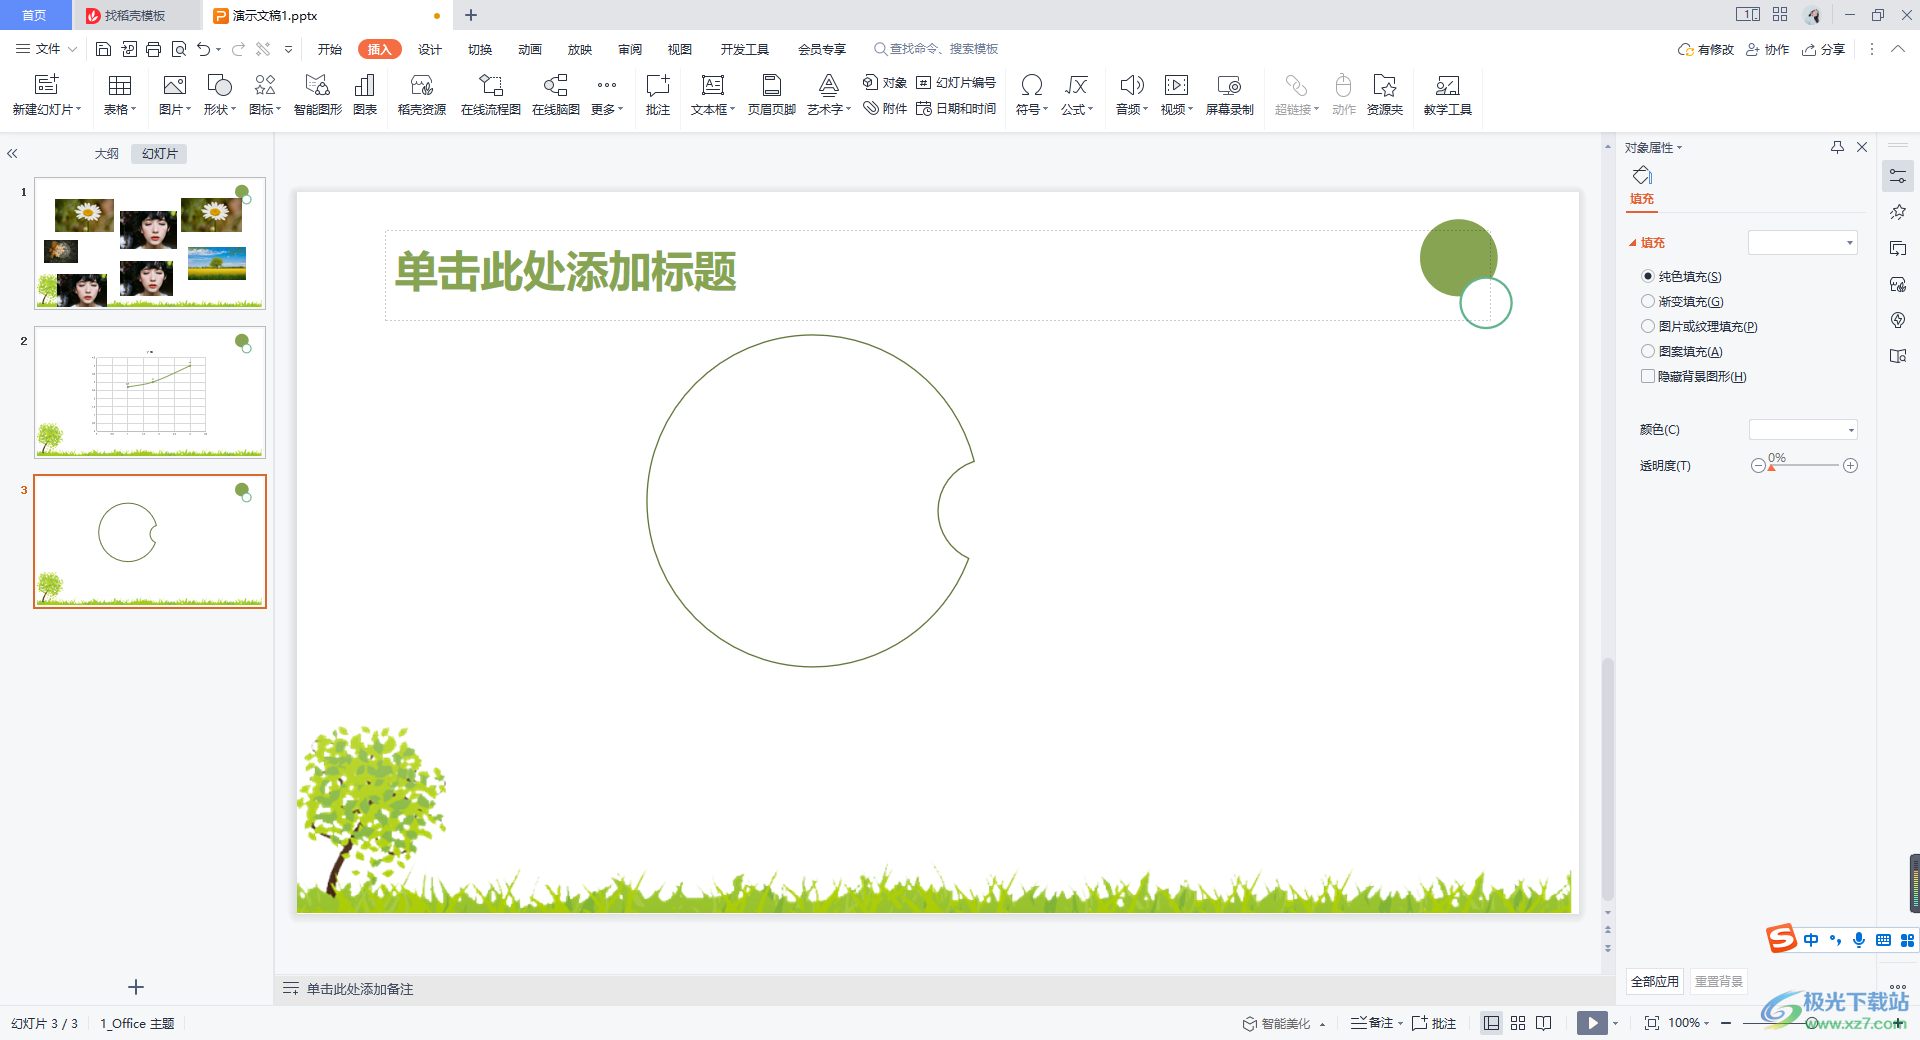Click the 重置背景 button

[x=1719, y=981]
